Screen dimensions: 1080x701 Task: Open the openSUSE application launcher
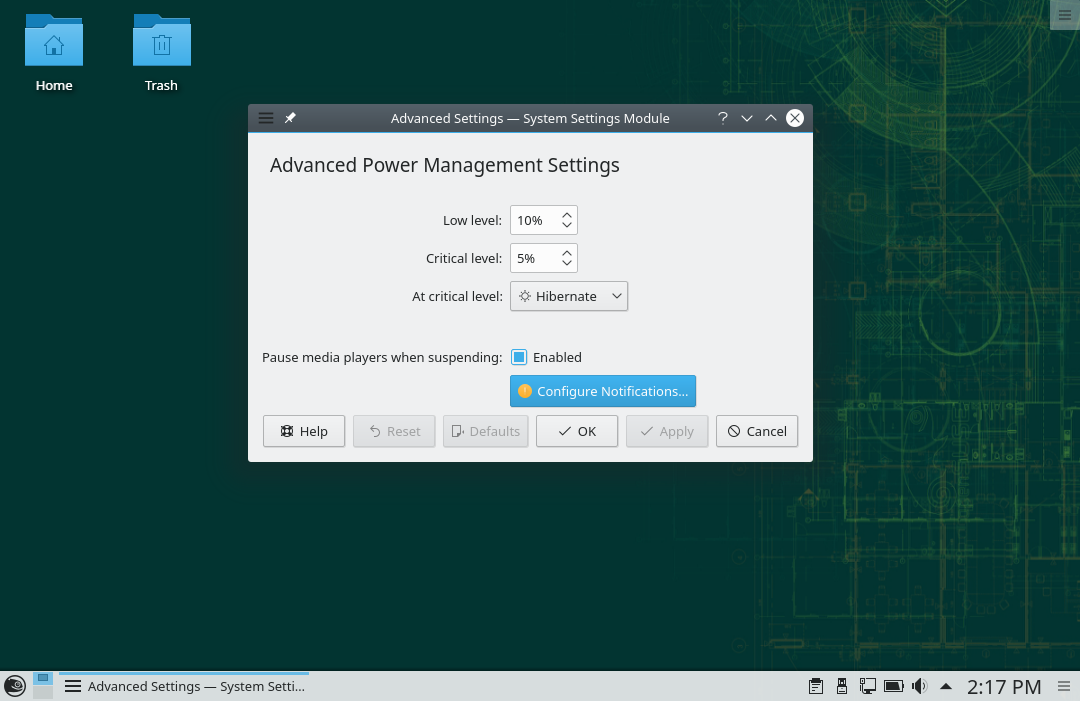pyautogui.click(x=14, y=686)
